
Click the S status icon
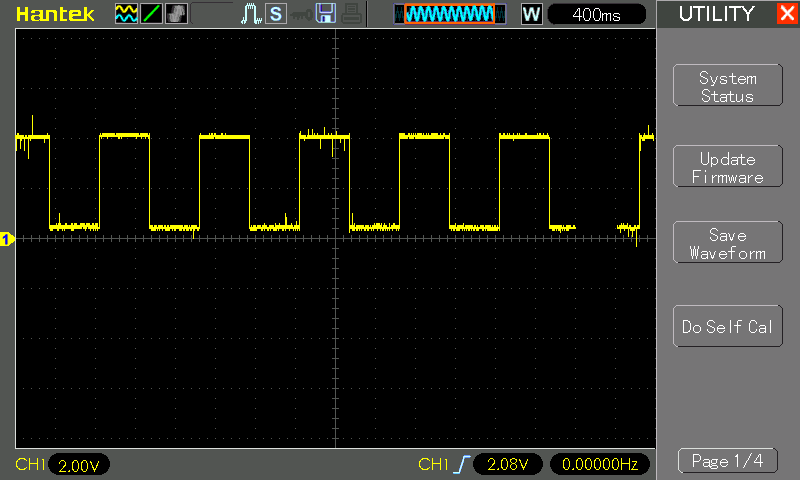(x=275, y=14)
